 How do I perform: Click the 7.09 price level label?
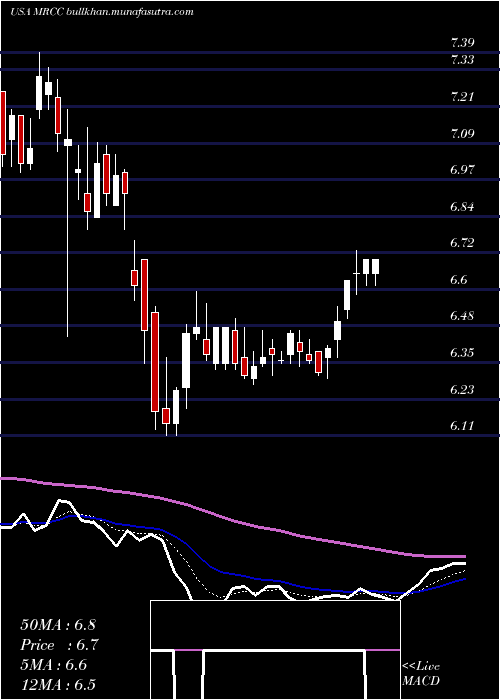point(462,133)
